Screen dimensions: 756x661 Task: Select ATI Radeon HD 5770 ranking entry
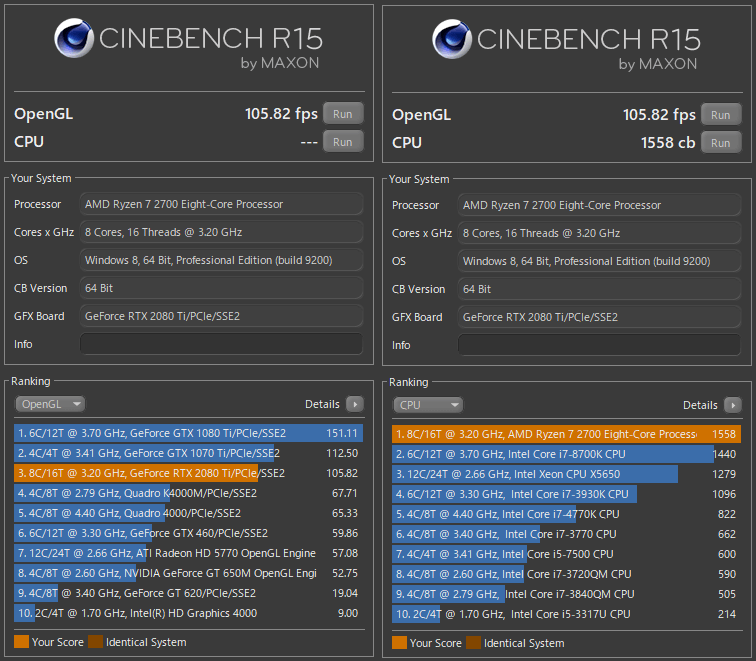pos(189,553)
